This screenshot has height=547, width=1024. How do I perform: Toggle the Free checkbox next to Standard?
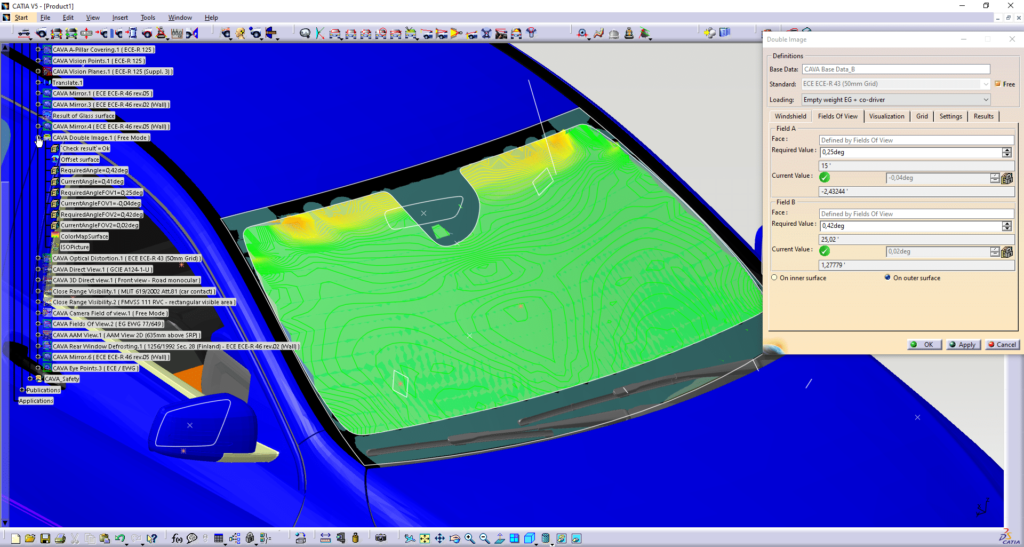click(997, 84)
